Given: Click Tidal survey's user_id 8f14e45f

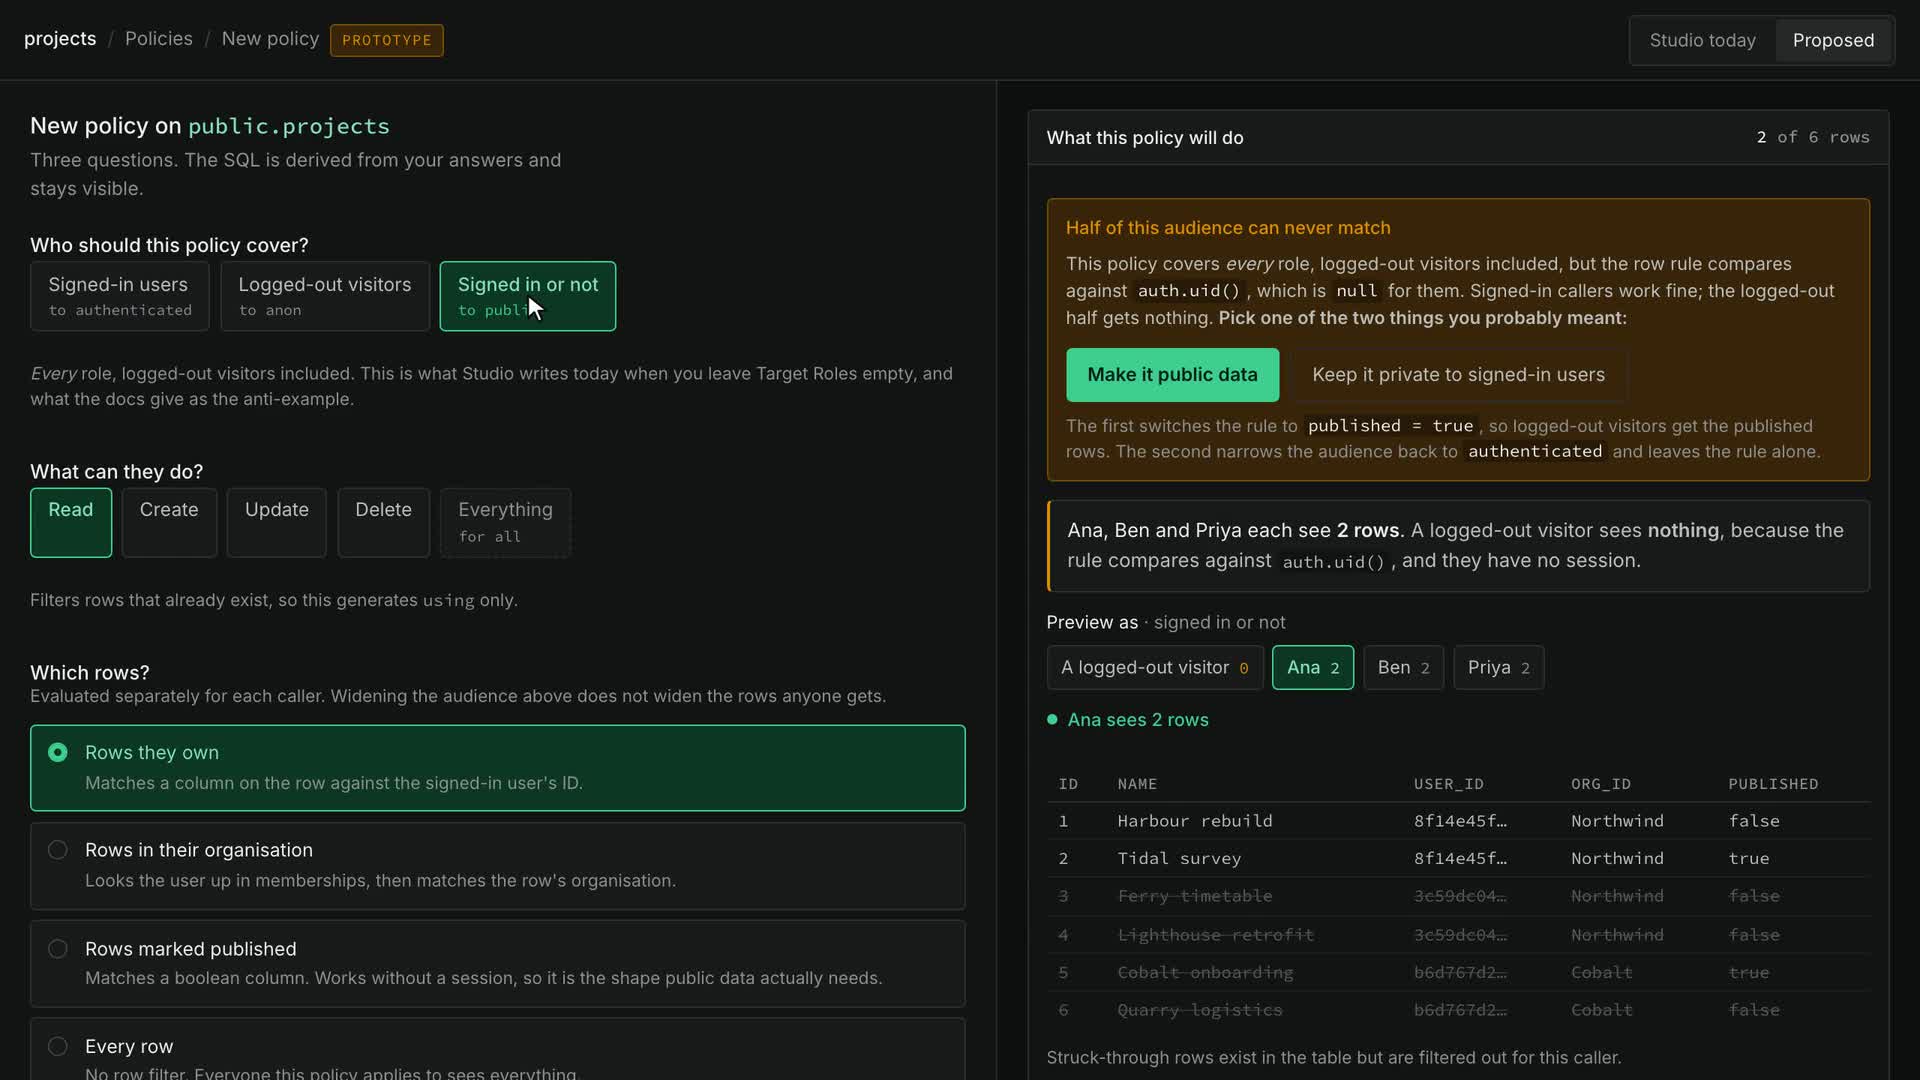Looking at the screenshot, I should pyautogui.click(x=1460, y=859).
